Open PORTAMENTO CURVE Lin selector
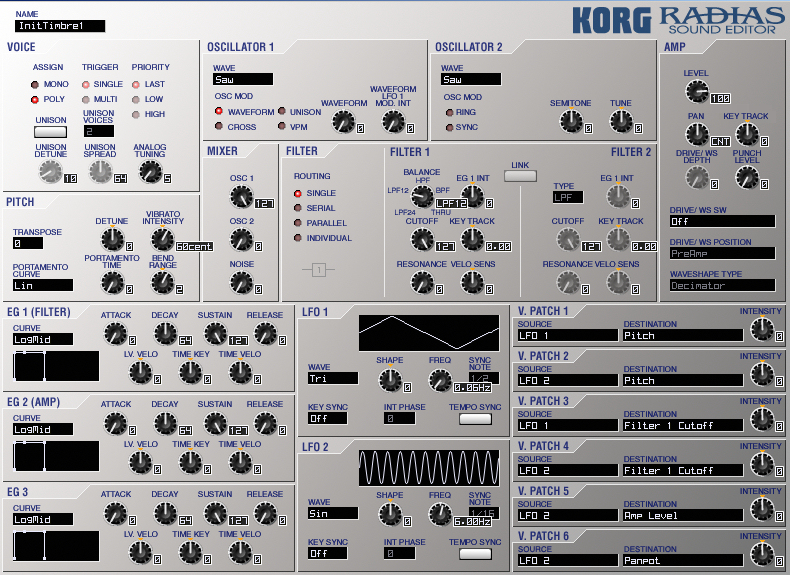790x575 pixels. 43,285
